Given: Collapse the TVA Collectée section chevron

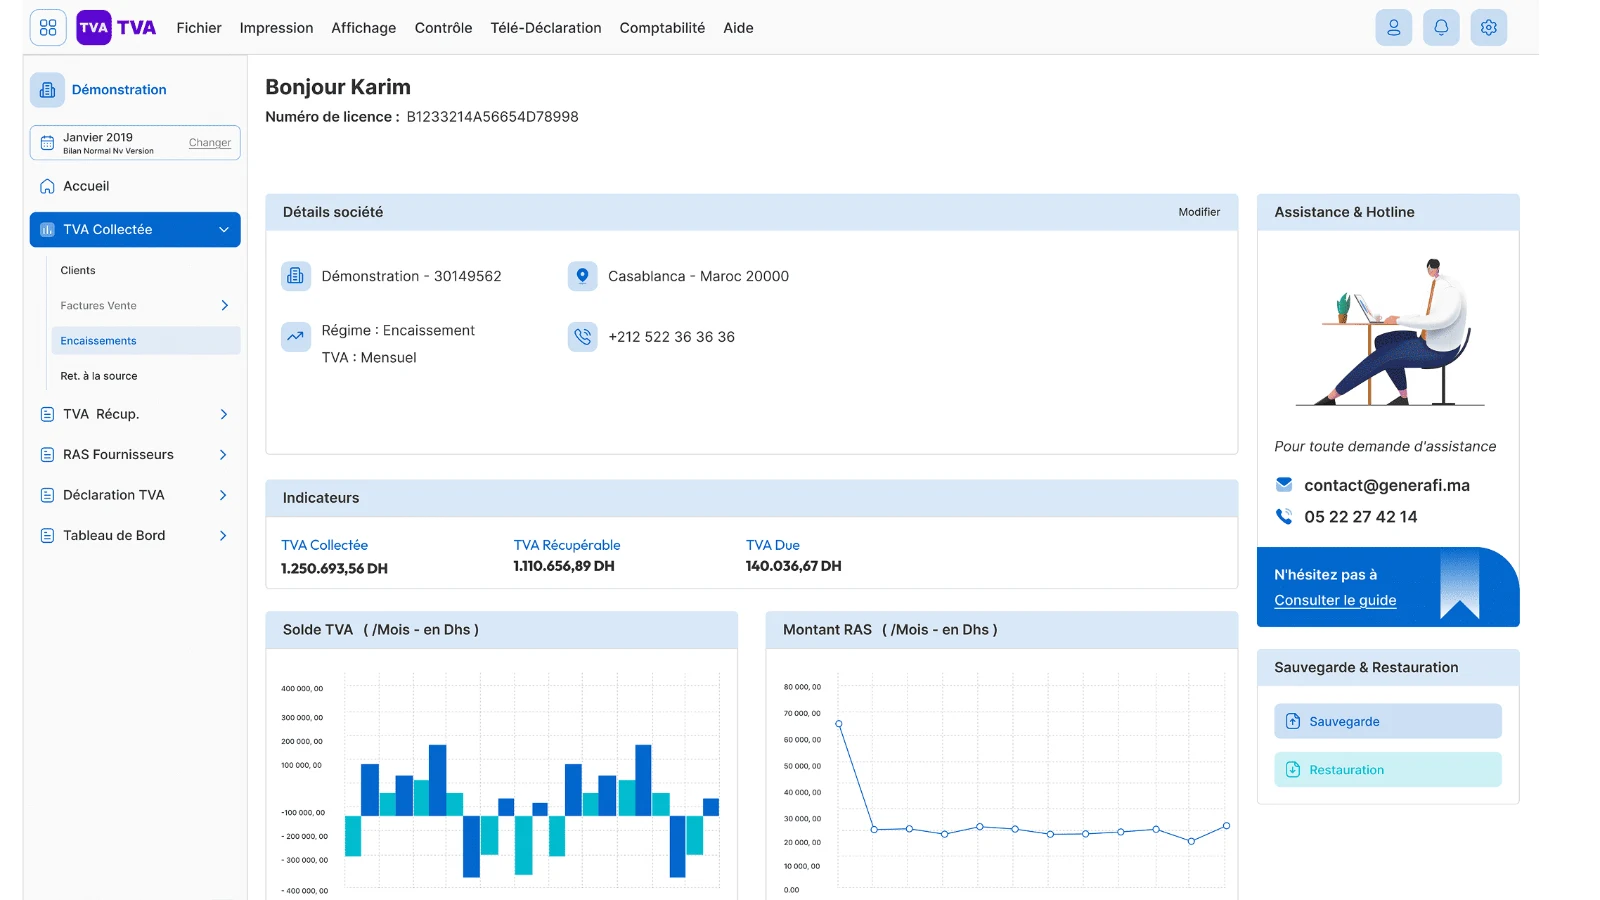Looking at the screenshot, I should (224, 230).
